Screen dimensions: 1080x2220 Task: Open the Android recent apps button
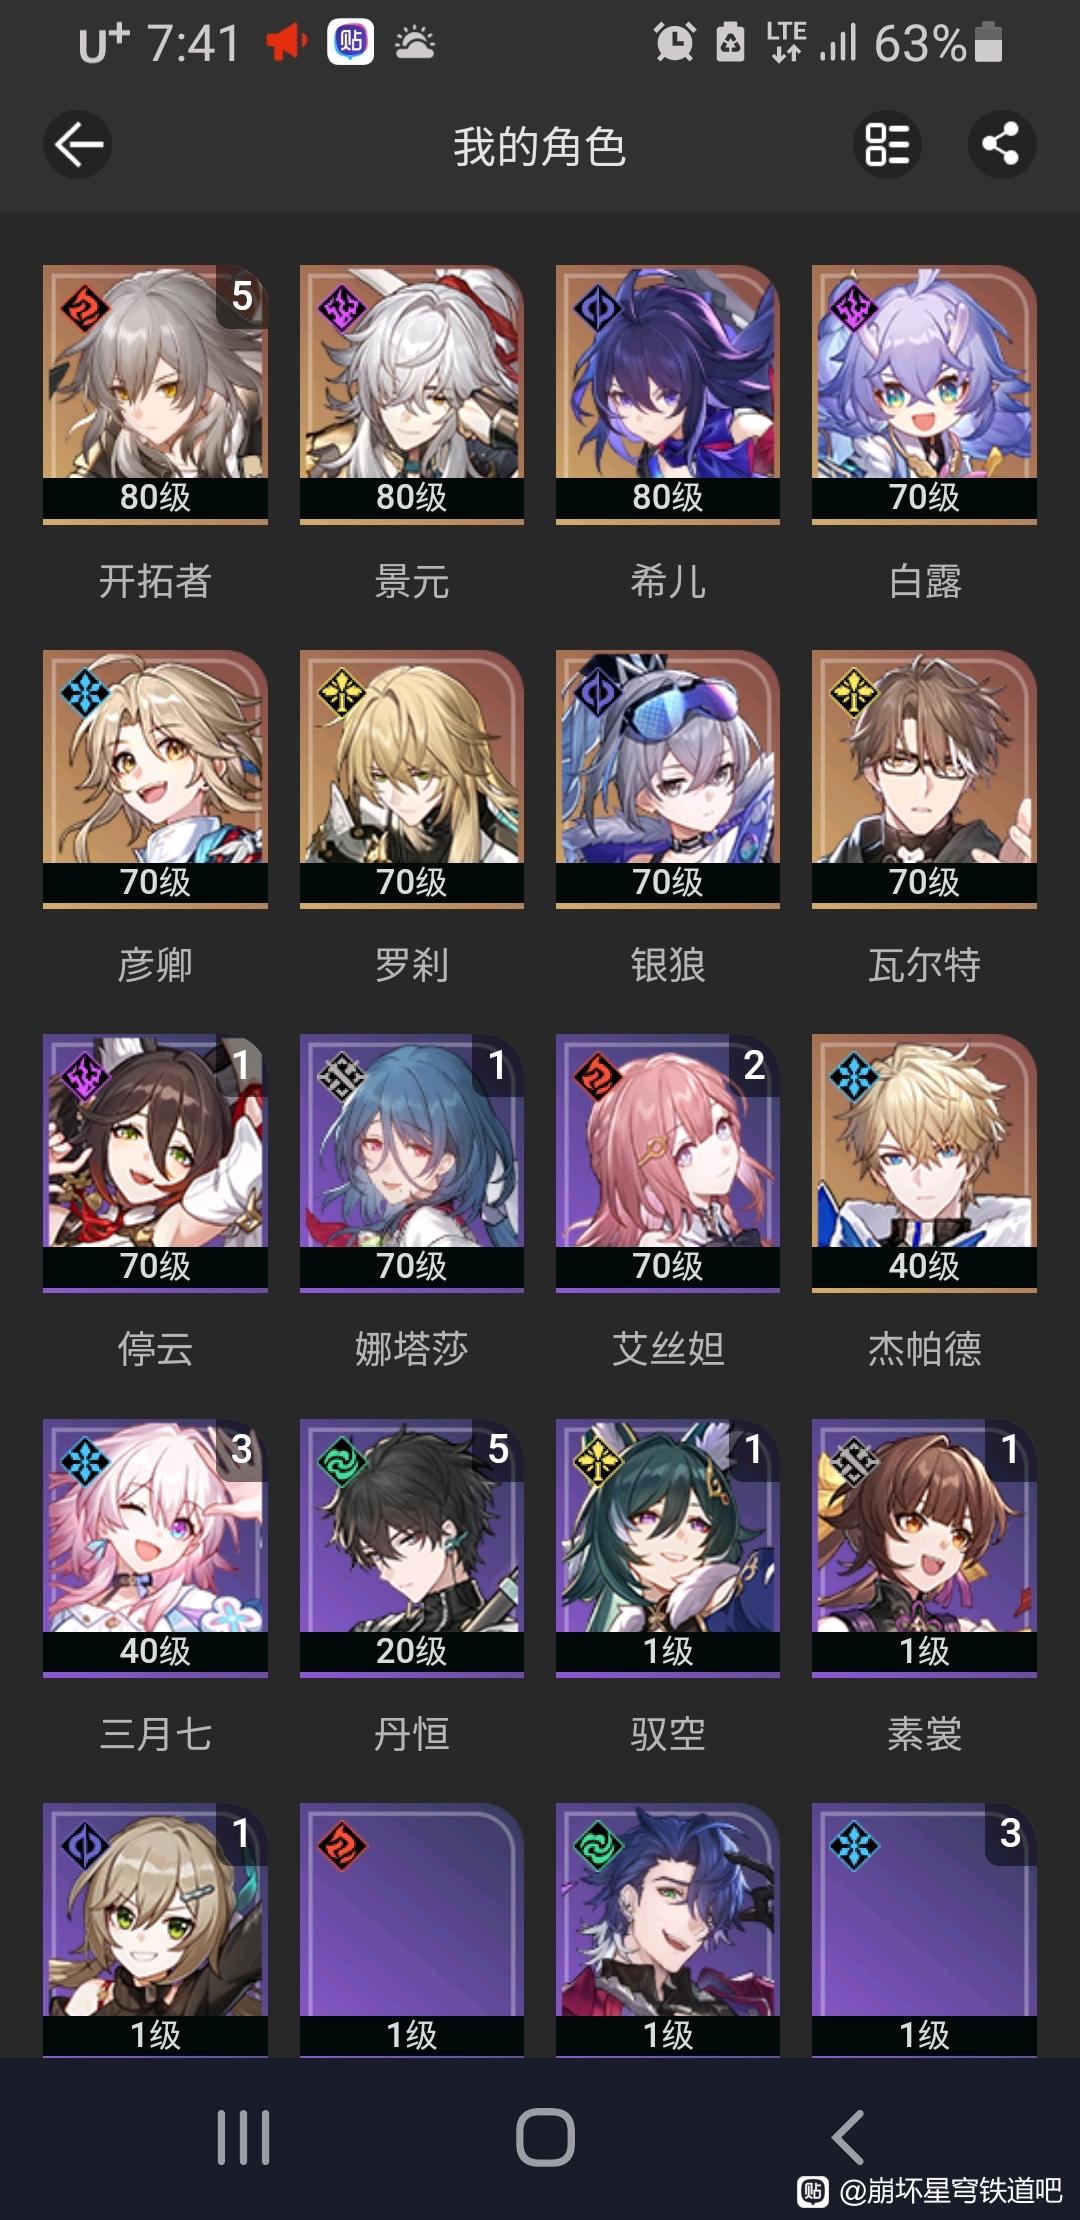[x=243, y=2137]
